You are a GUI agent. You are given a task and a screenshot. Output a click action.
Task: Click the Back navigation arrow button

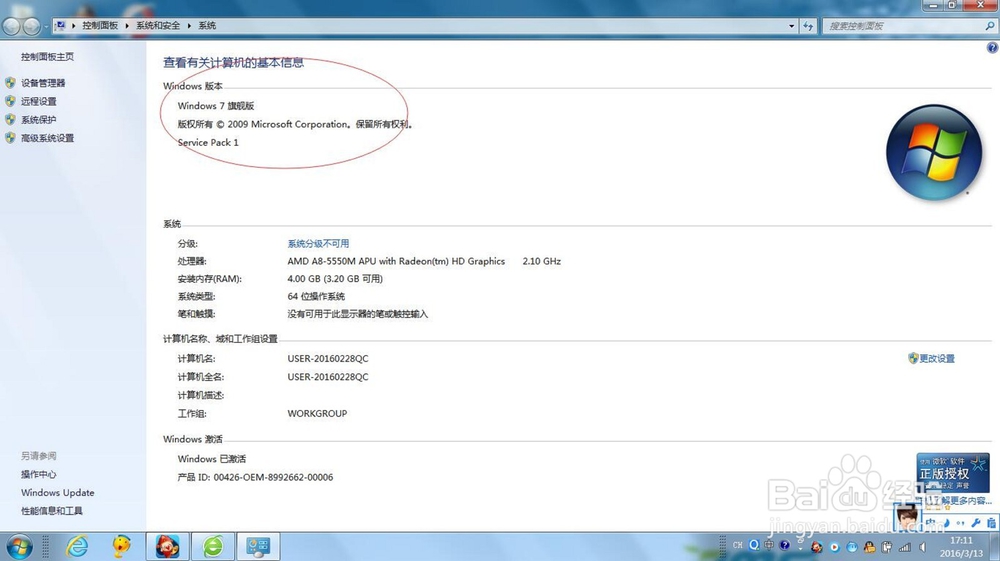(11, 26)
